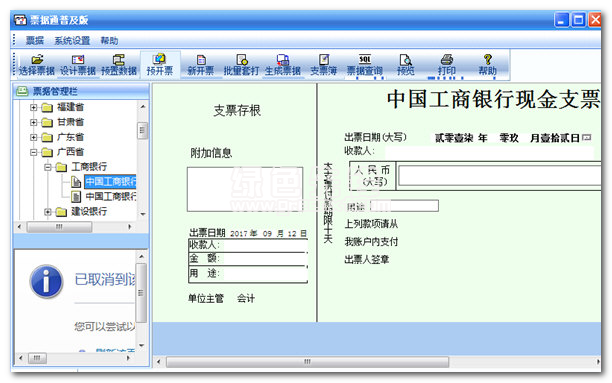Click the 预开票 toolbar button
The height and width of the screenshot is (383, 612).
(160, 65)
